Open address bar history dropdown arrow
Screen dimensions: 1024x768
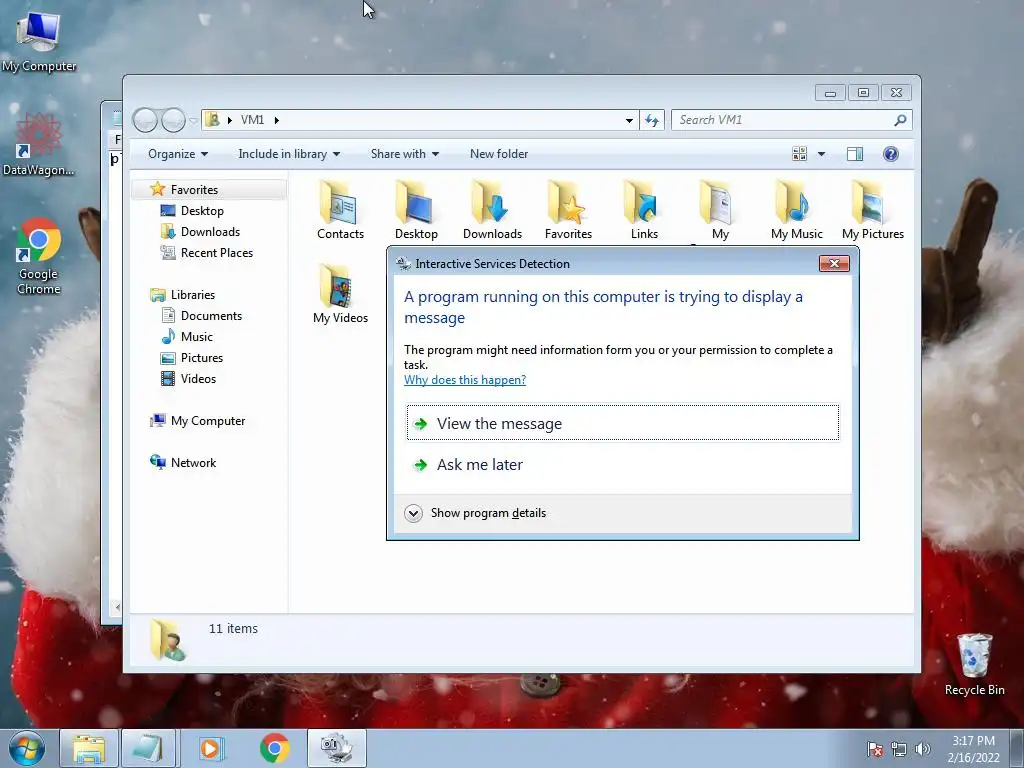[x=629, y=120]
